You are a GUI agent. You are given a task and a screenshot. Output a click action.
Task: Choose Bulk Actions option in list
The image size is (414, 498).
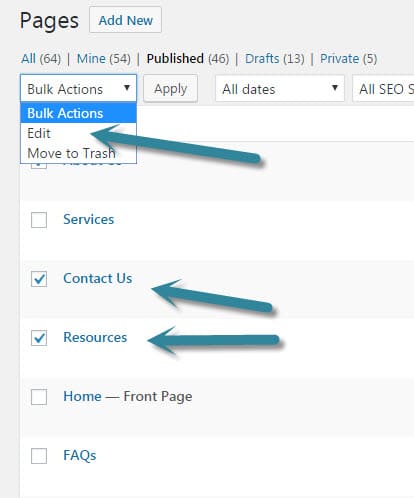tap(78, 113)
